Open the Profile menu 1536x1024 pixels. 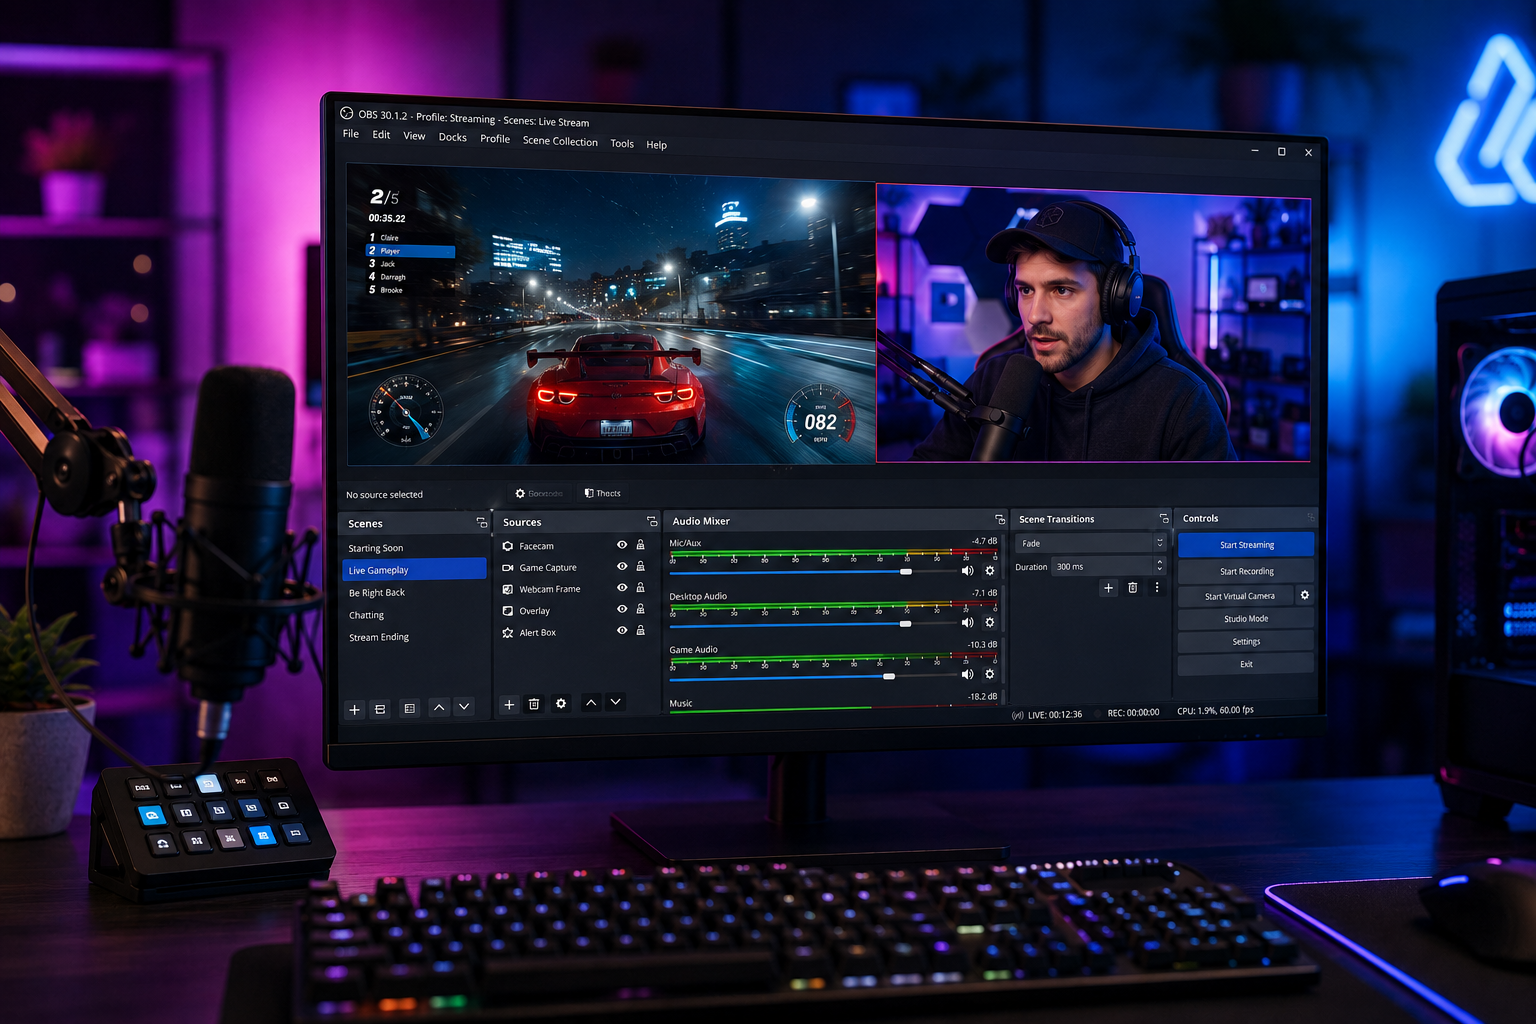tap(495, 139)
